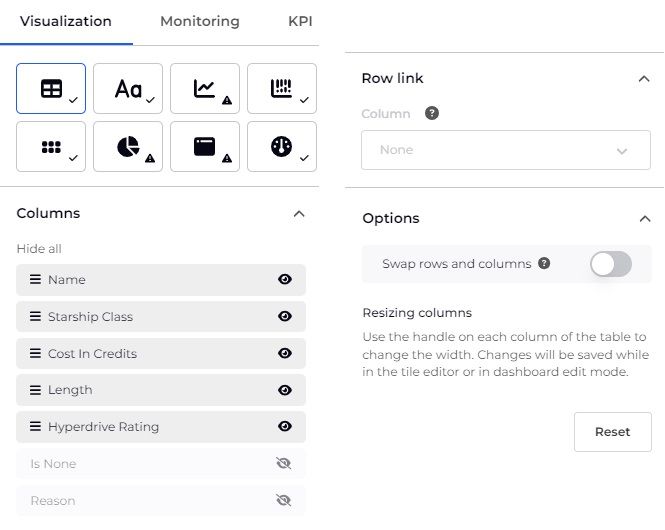Click the Hyperdrive Rating label

(x=103, y=427)
